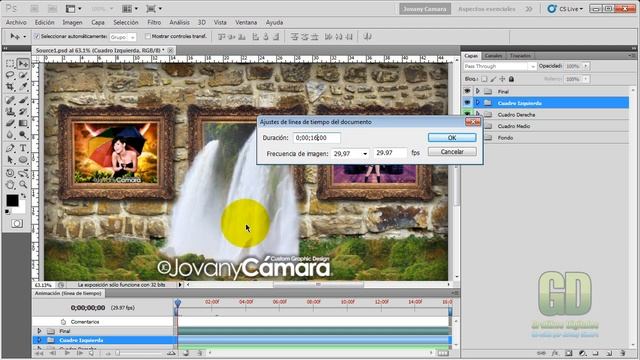Click OK in the timeline settings dialog
This screenshot has height=360, width=640.
[x=452, y=138]
